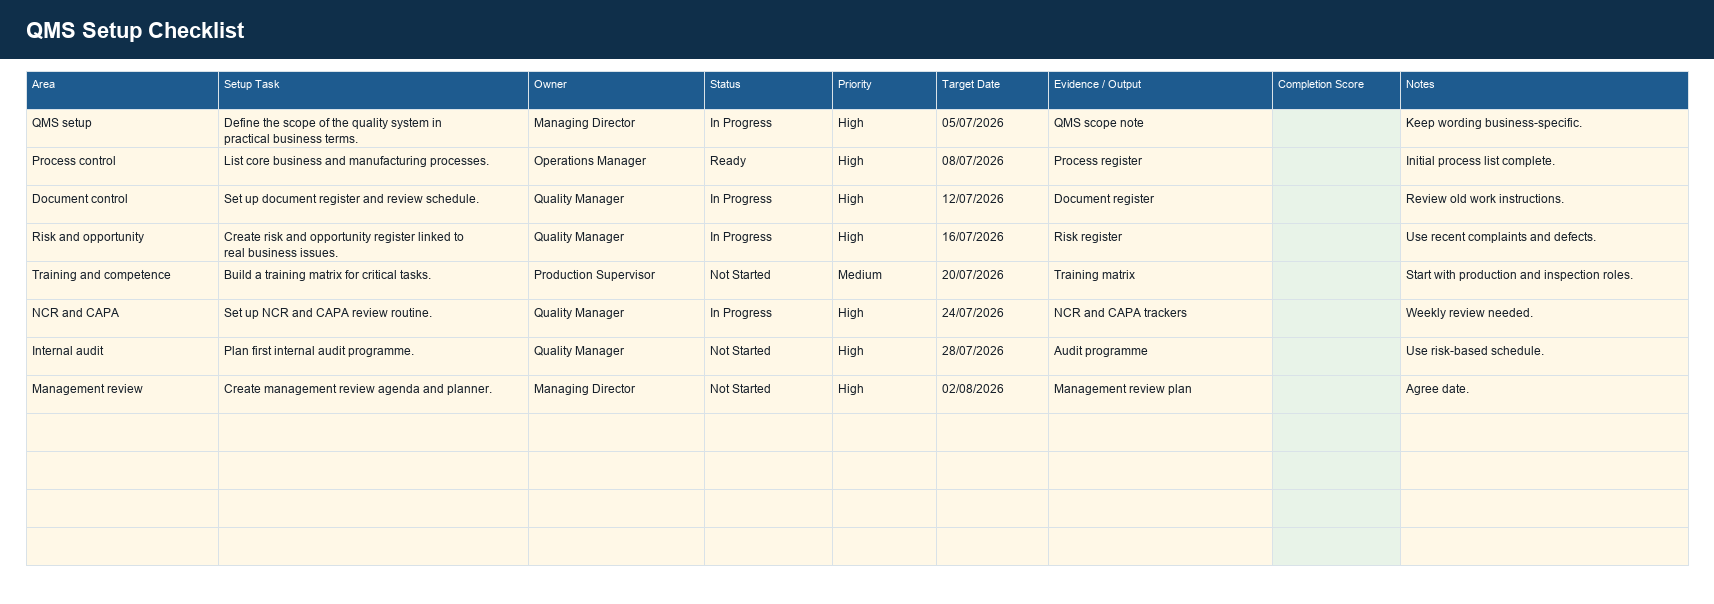Image resolution: width=1714 pixels, height=604 pixels.
Task: Click the 'Keep wording business-specific.' note
Action: (1544, 128)
